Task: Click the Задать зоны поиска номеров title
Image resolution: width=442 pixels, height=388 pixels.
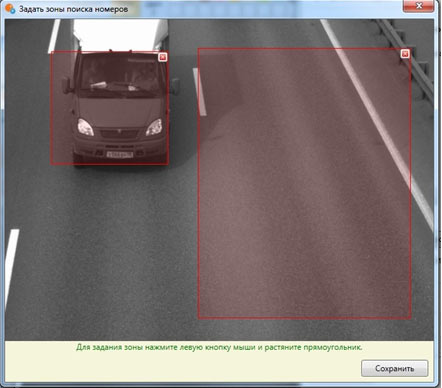Action: pyautogui.click(x=73, y=9)
